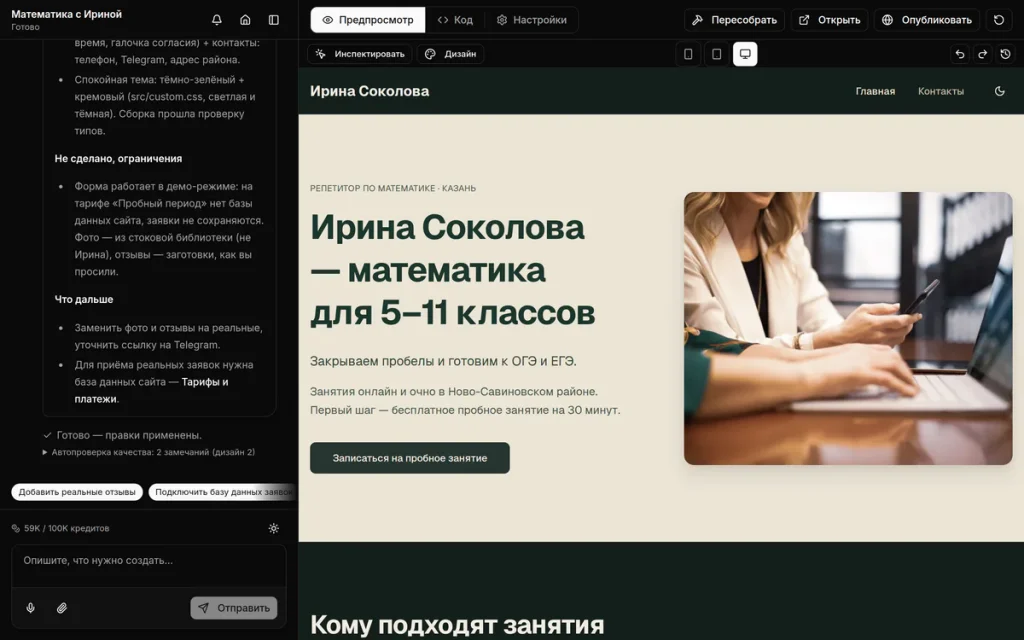Open Дизайн palette tool
Image resolution: width=1024 pixels, height=640 pixels.
tap(451, 54)
